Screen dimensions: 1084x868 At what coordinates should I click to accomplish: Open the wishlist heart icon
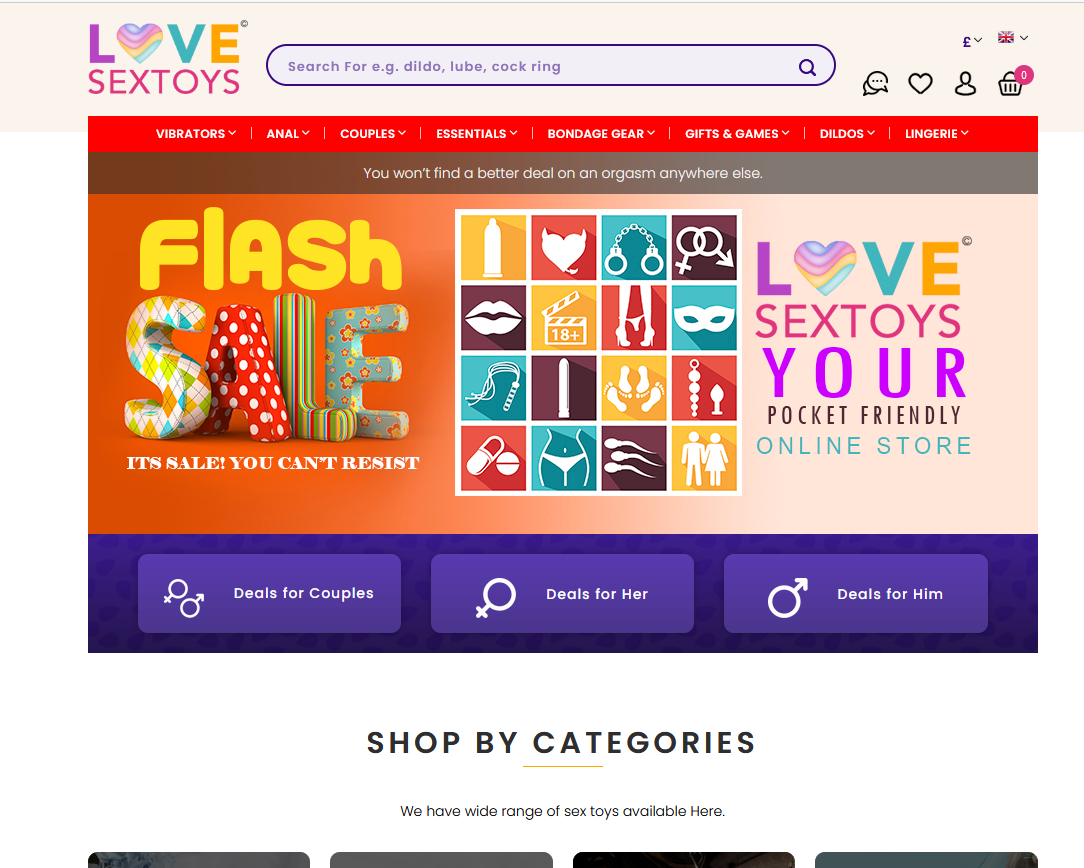920,84
